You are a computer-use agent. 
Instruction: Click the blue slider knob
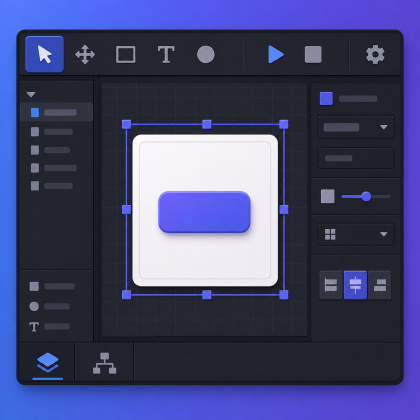tap(366, 196)
